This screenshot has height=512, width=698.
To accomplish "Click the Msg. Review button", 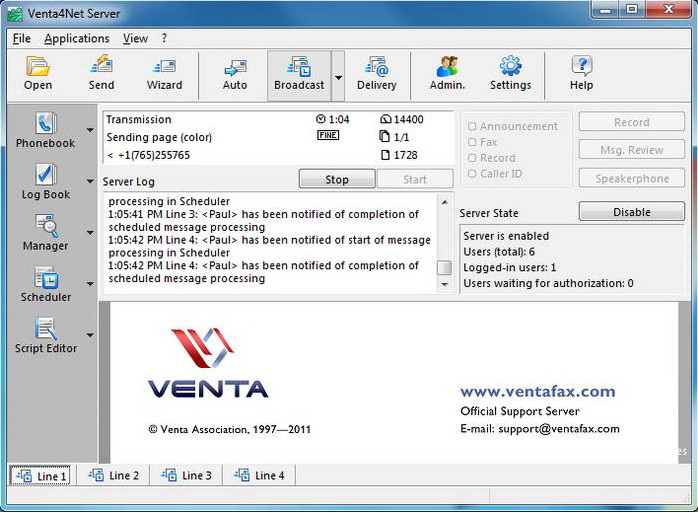I will [632, 150].
